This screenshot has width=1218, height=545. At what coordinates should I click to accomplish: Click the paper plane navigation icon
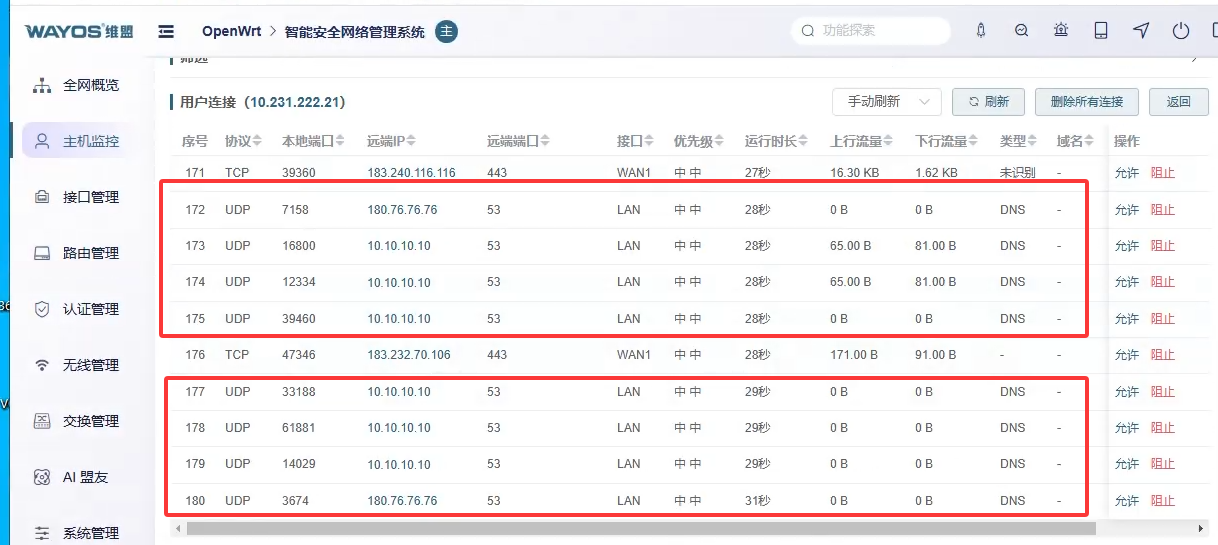[x=1141, y=31]
